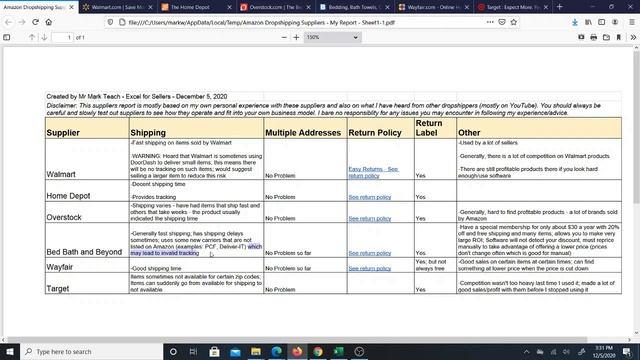Zoom in the PDF with plus
The height and width of the screenshot is (360, 640).
coord(296,37)
